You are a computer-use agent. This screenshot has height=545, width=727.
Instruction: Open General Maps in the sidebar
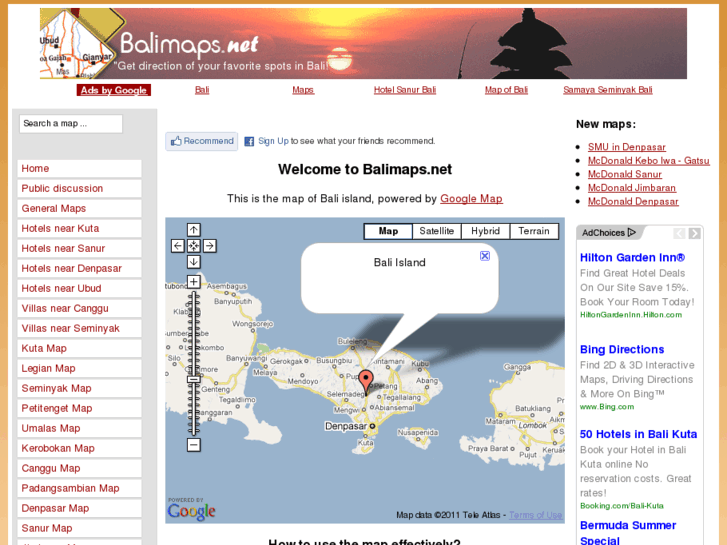pos(79,208)
